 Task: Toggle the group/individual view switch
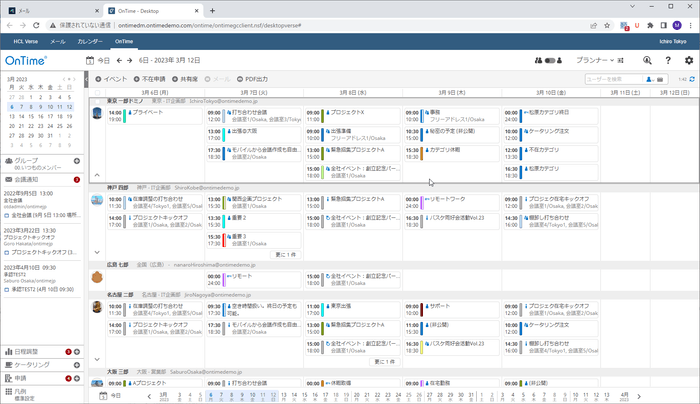pos(554,61)
